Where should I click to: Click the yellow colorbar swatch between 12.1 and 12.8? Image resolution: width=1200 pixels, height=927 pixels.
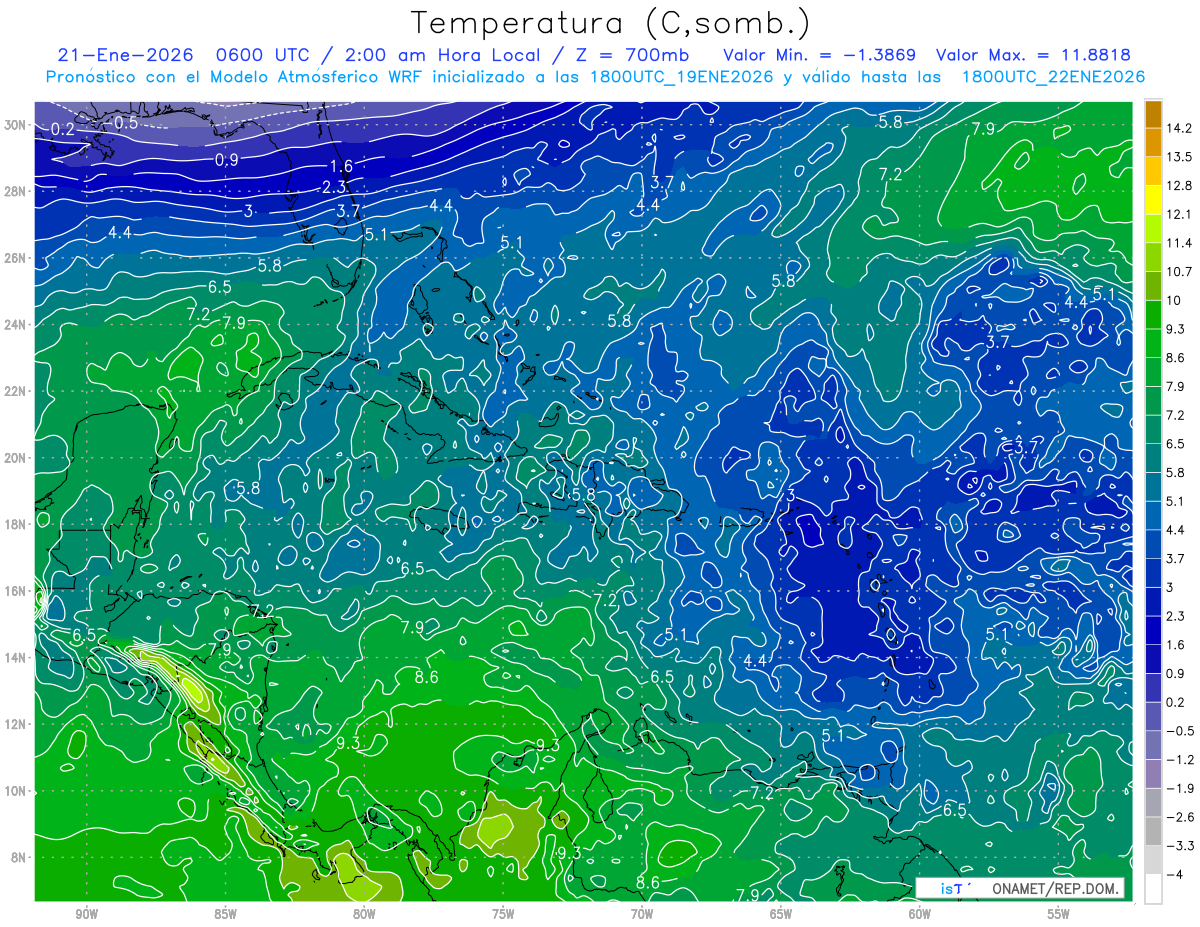tap(1153, 200)
